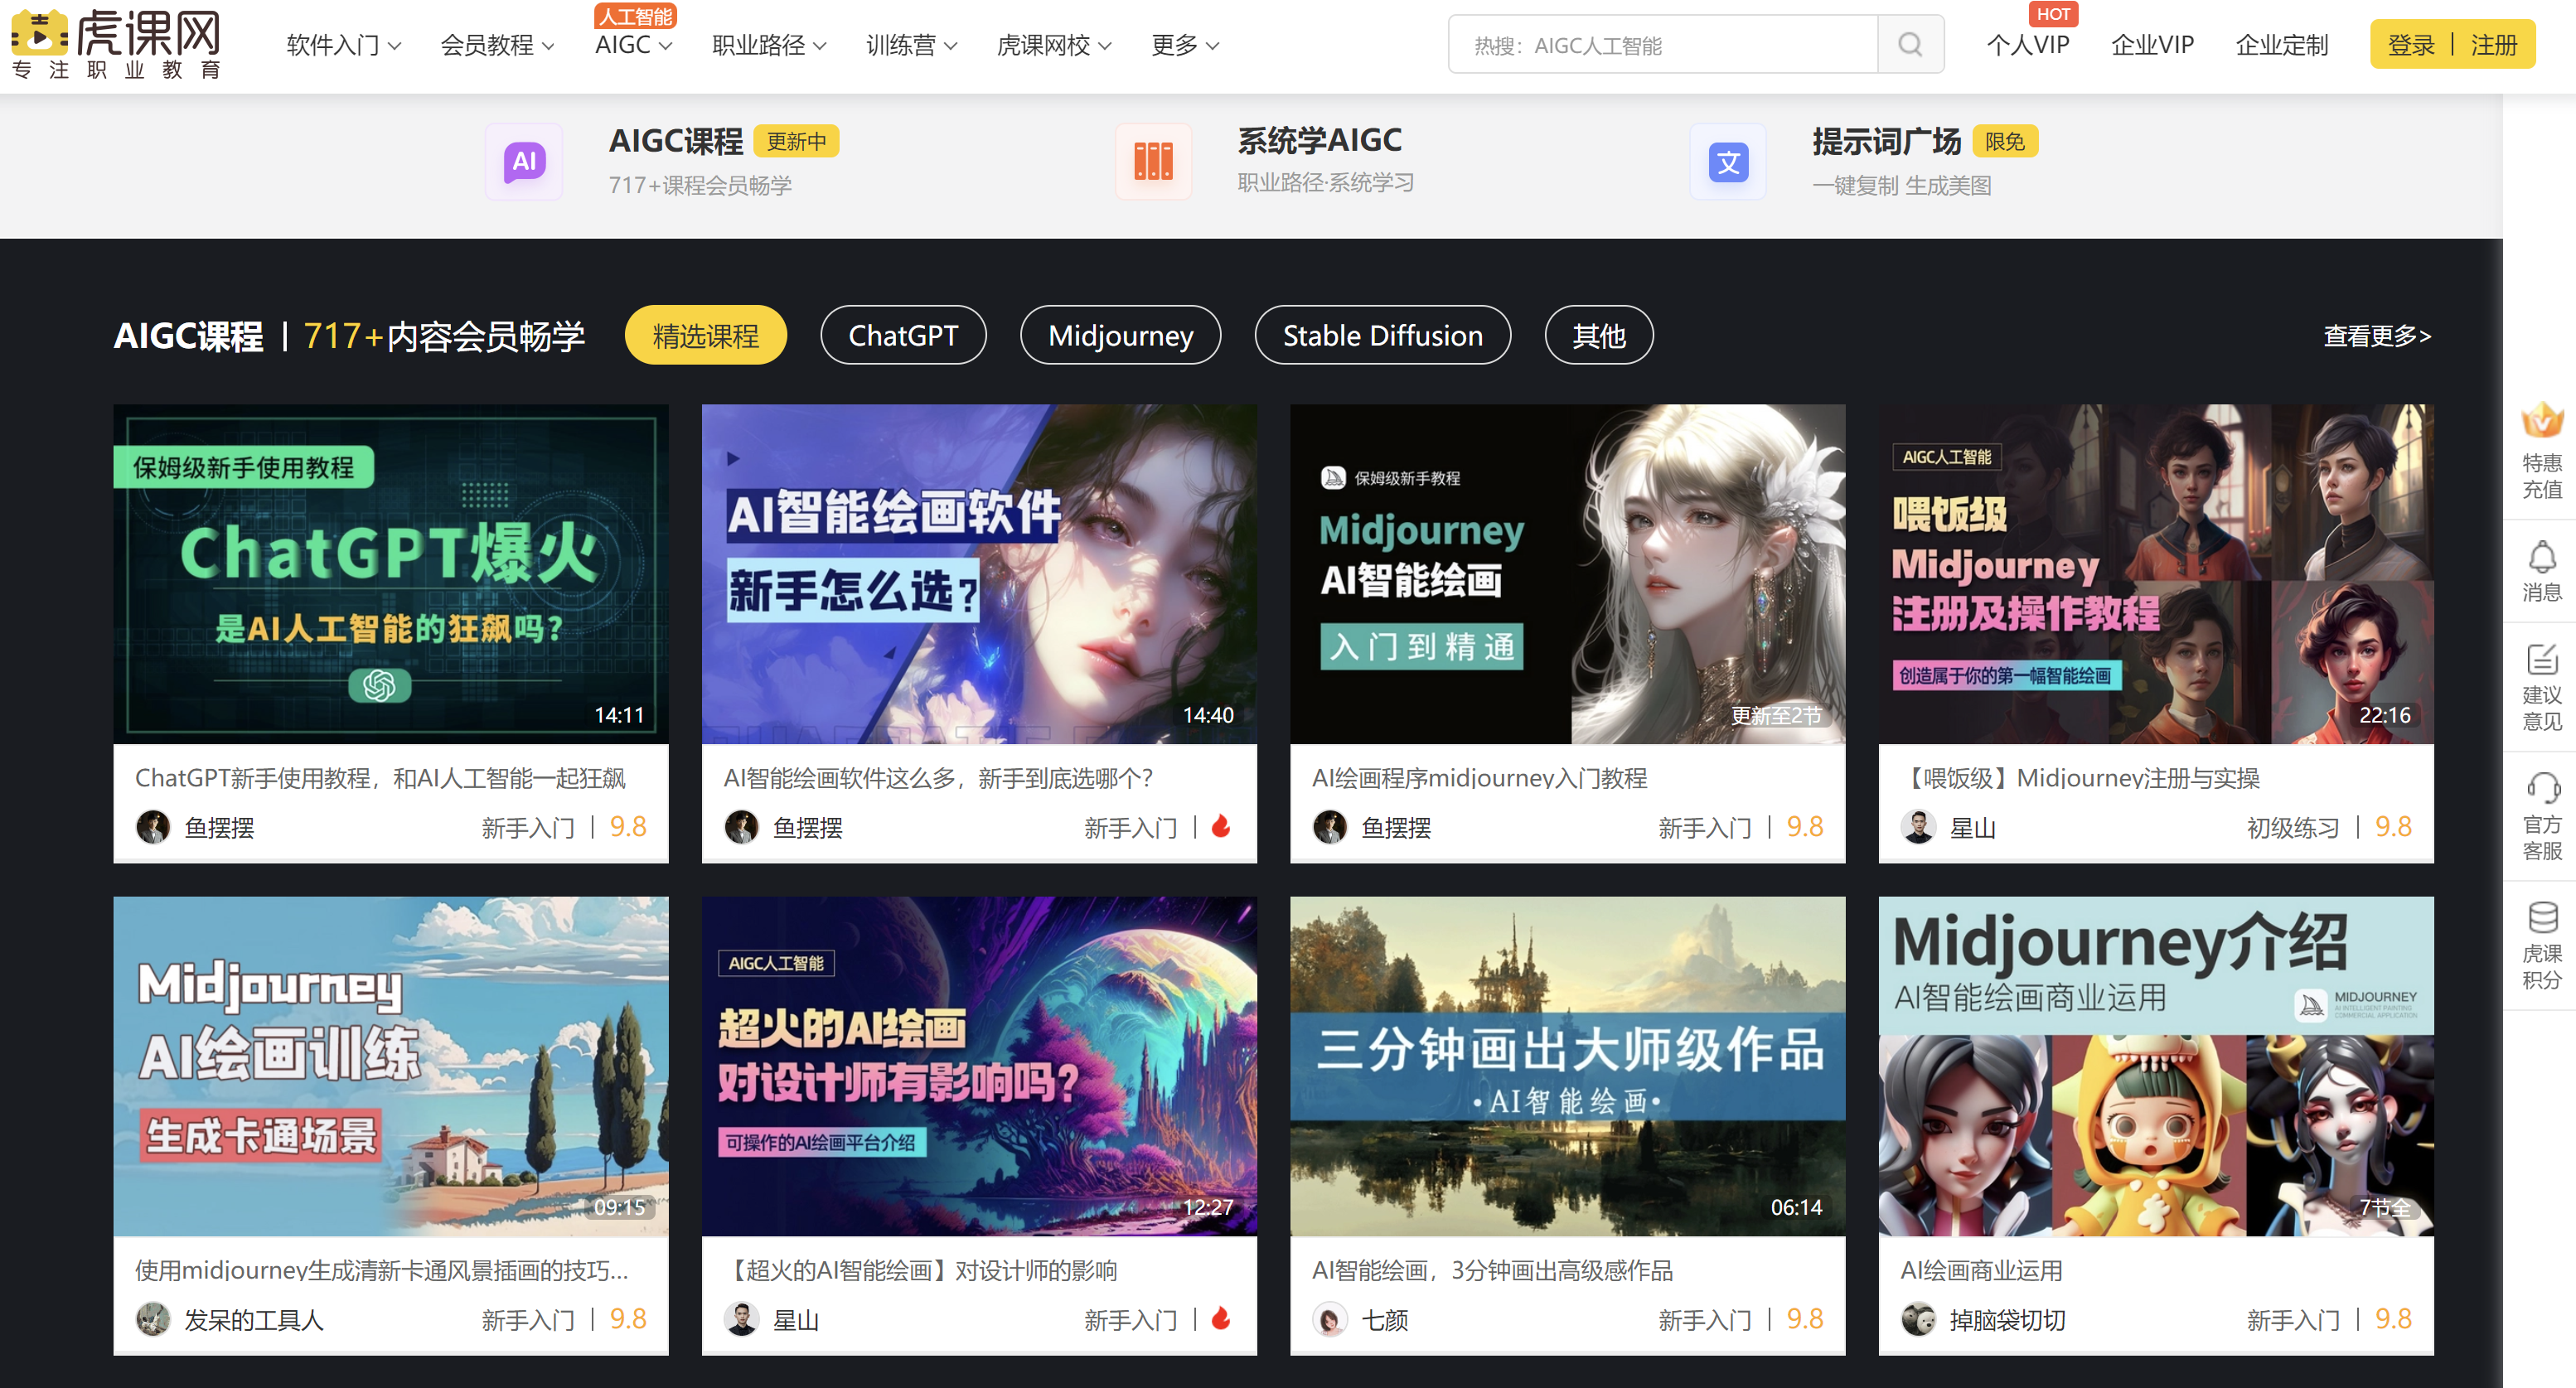Viewport: 2576px width, 1388px height.
Task: Click the hot flame icon on AI智能绘画软件 card
Action: 1221,827
